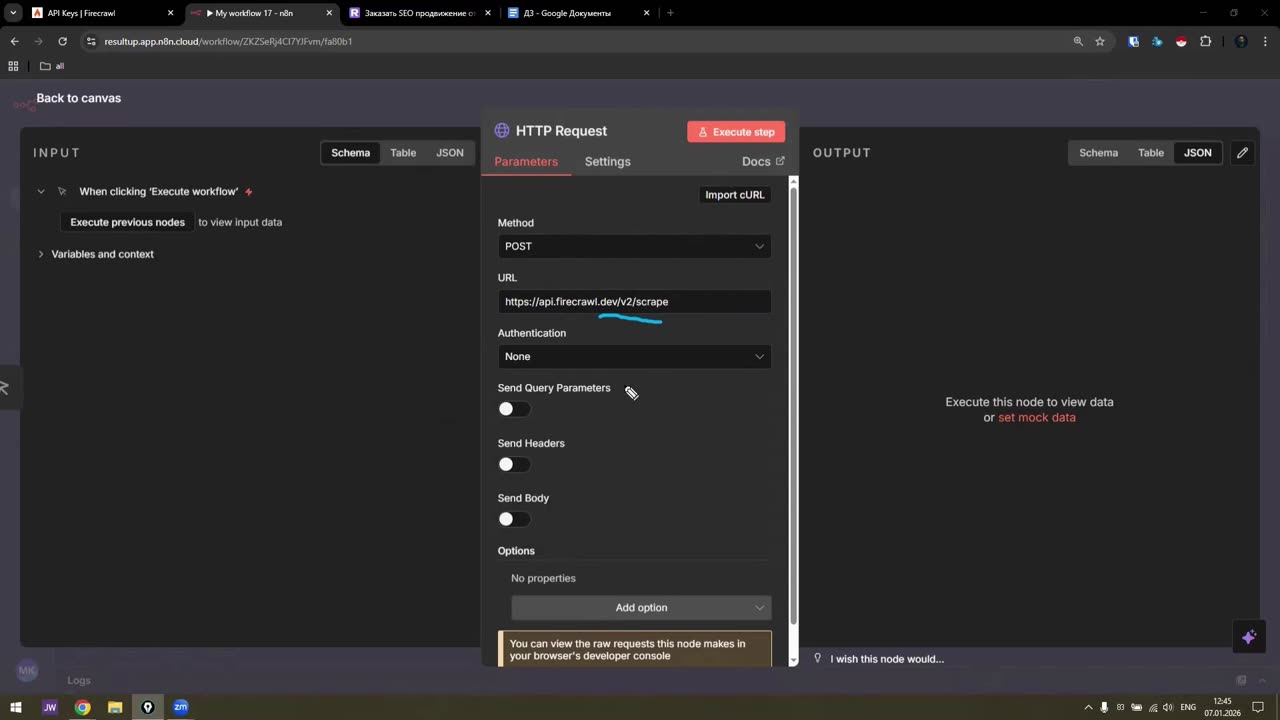
Task: Open a new browser tab
Action: click(670, 13)
